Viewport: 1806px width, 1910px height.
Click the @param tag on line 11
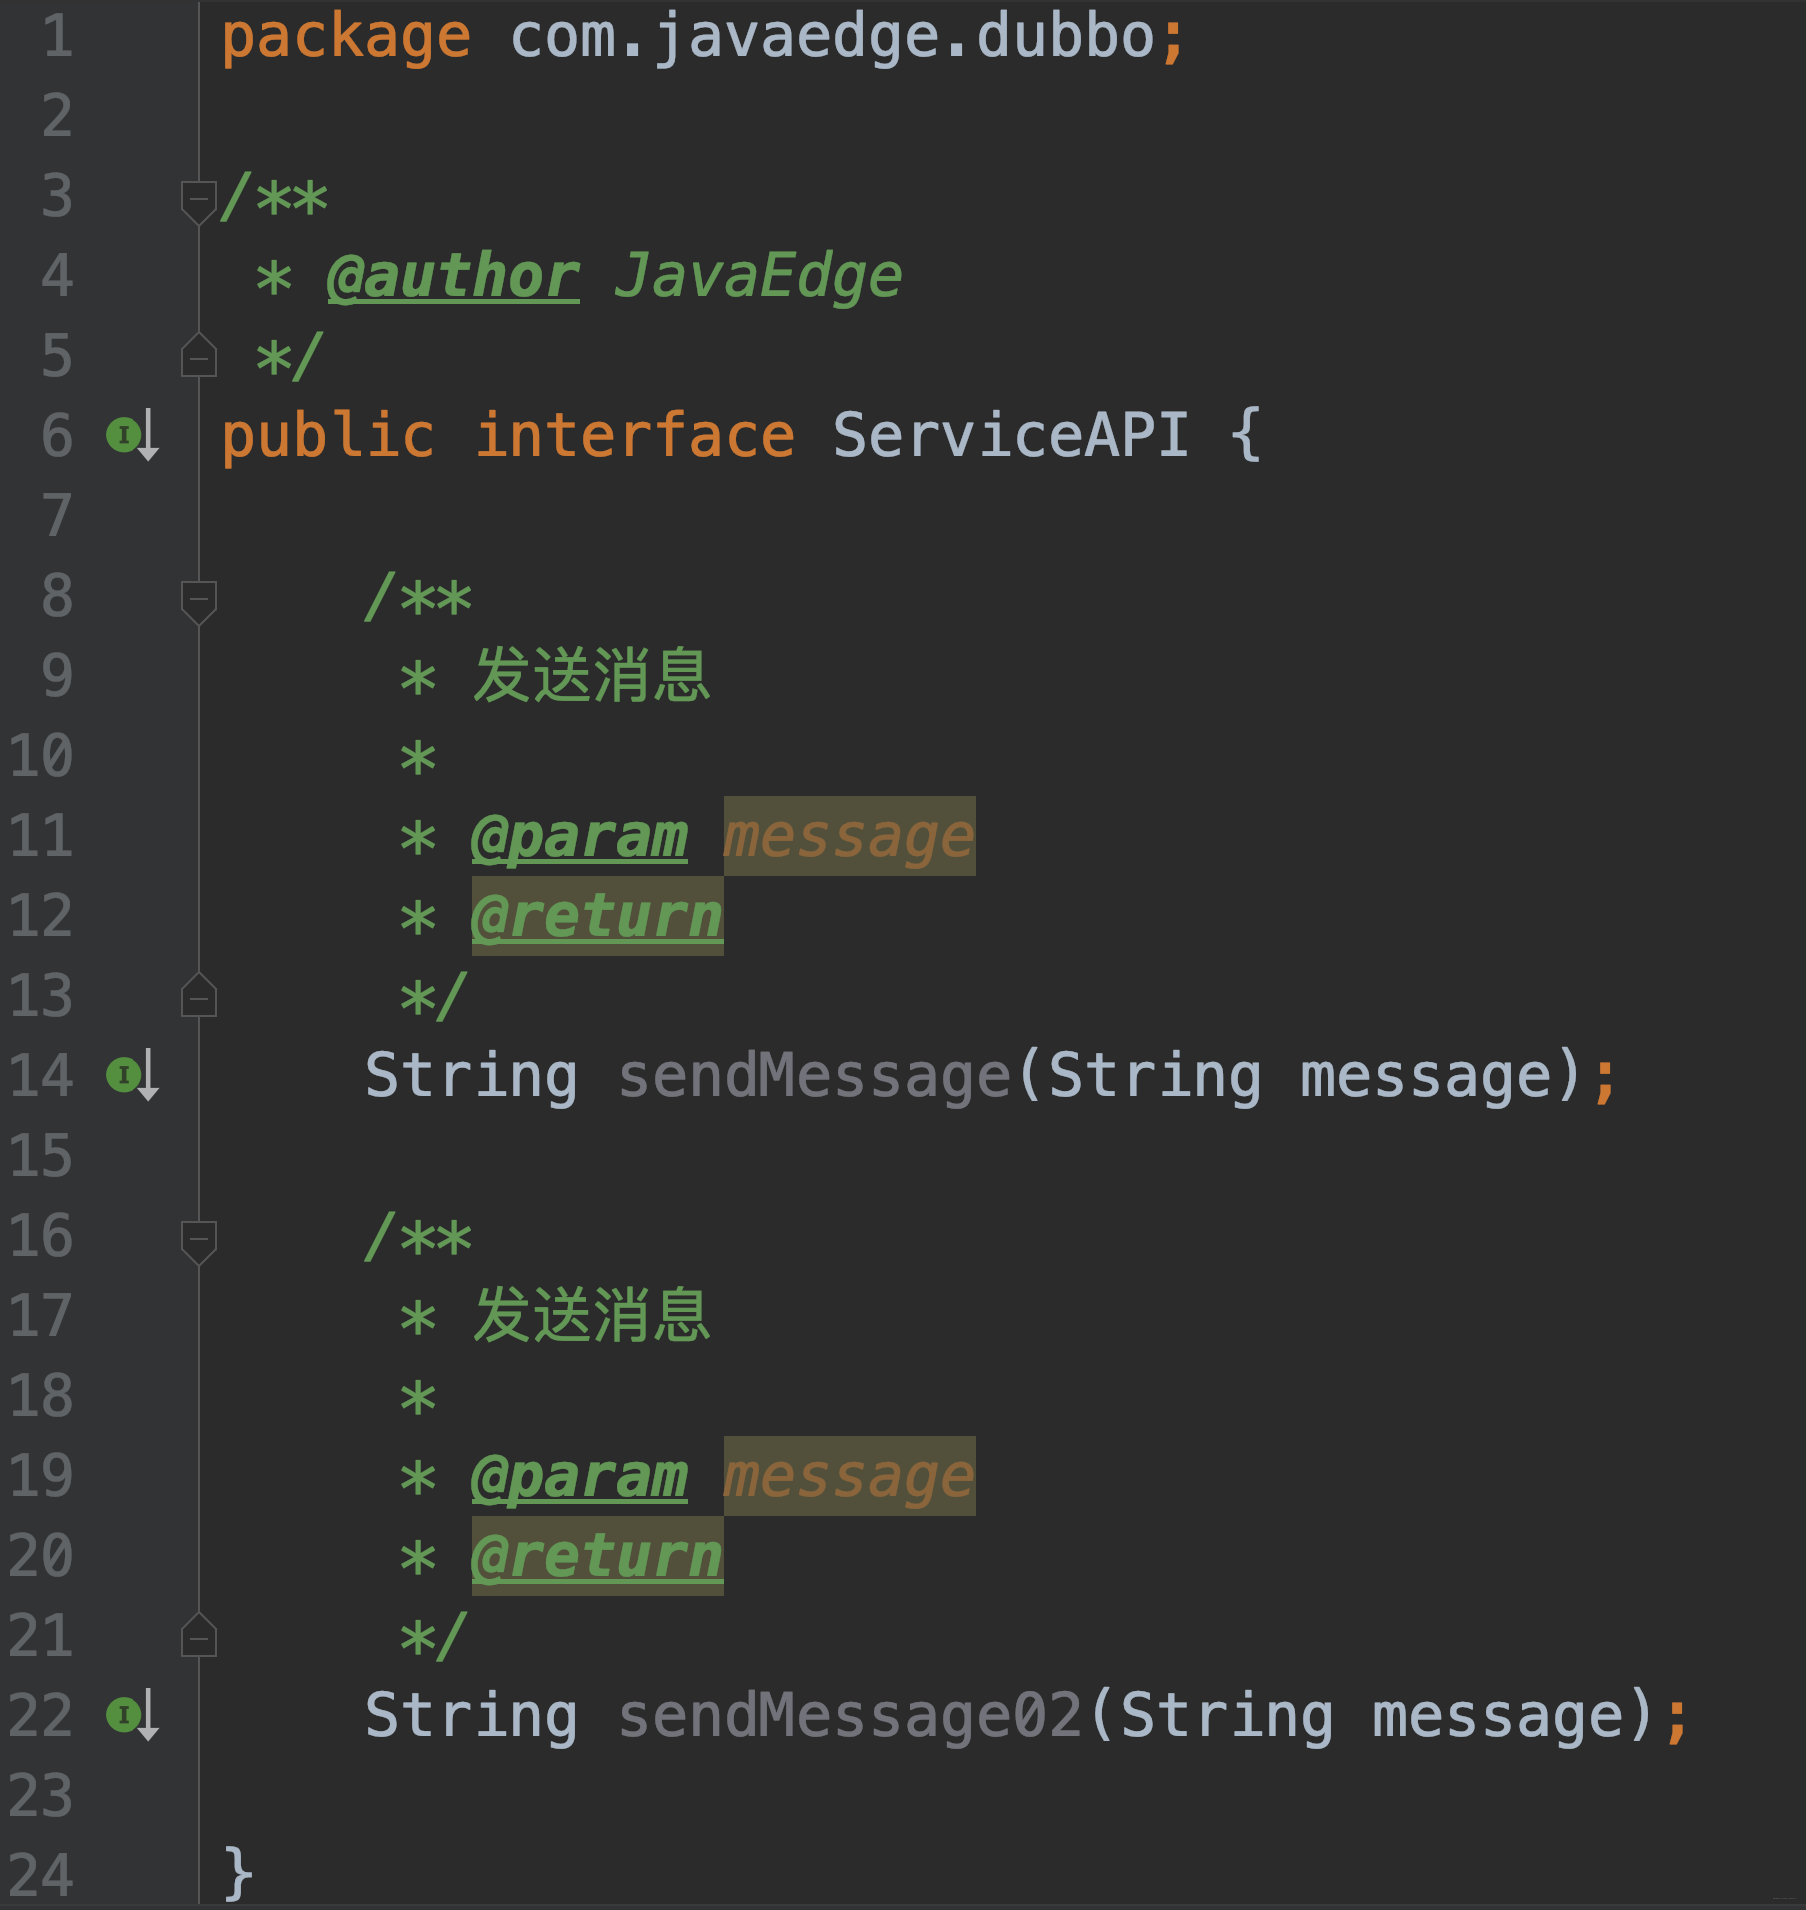[579, 836]
